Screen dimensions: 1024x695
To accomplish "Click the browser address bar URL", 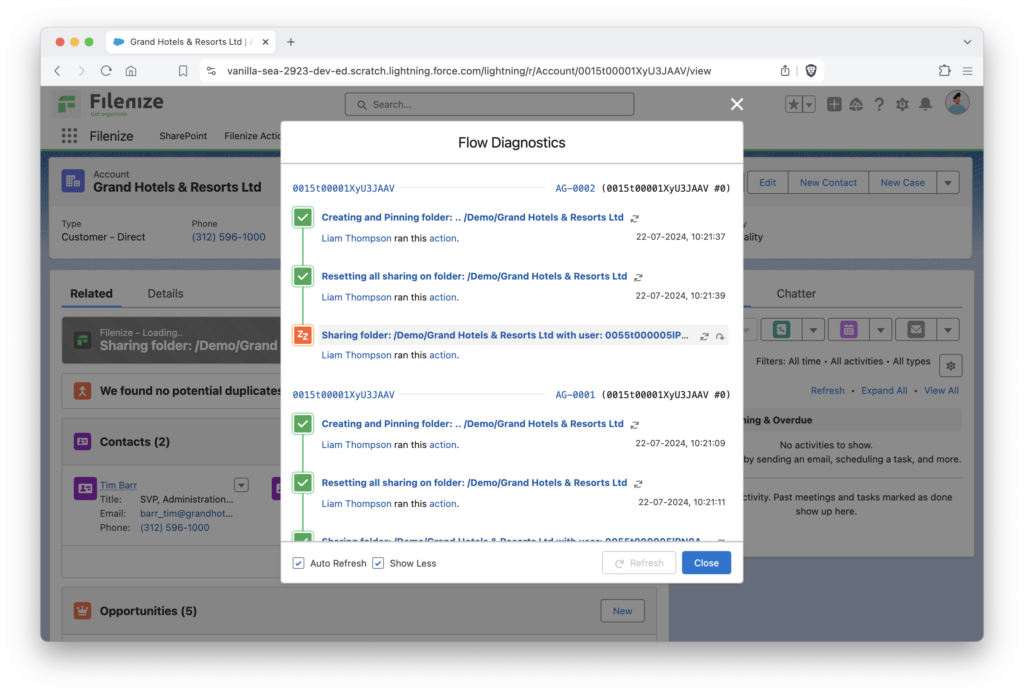I will (469, 71).
